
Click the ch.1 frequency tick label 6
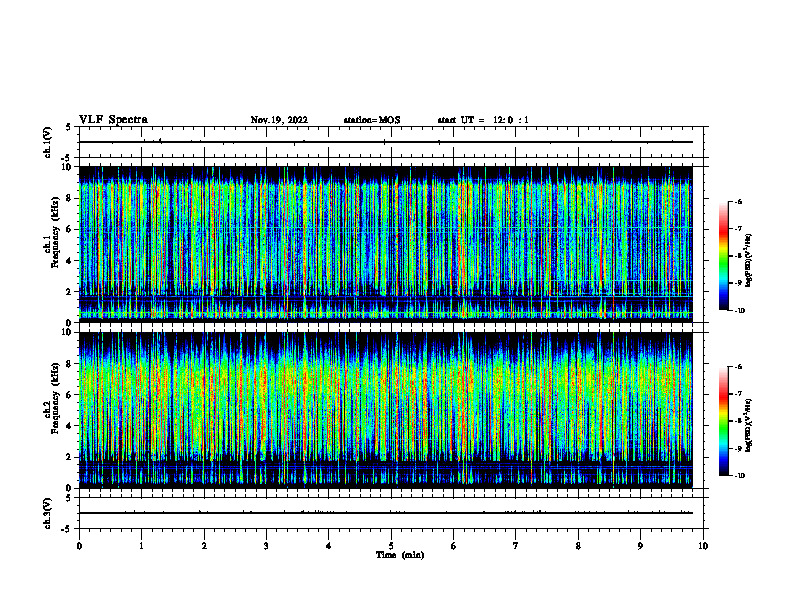tap(69, 230)
